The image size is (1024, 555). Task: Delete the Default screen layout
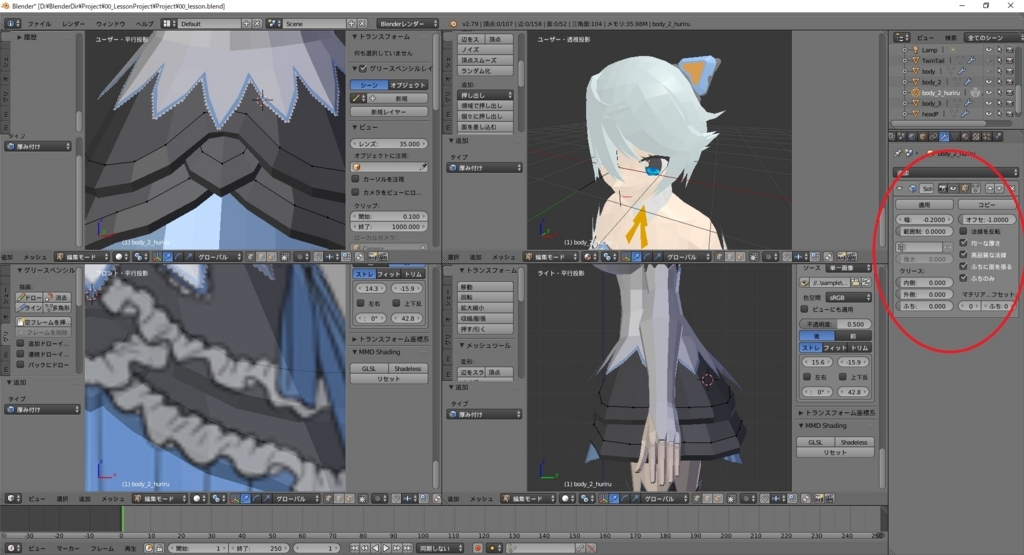(257, 24)
